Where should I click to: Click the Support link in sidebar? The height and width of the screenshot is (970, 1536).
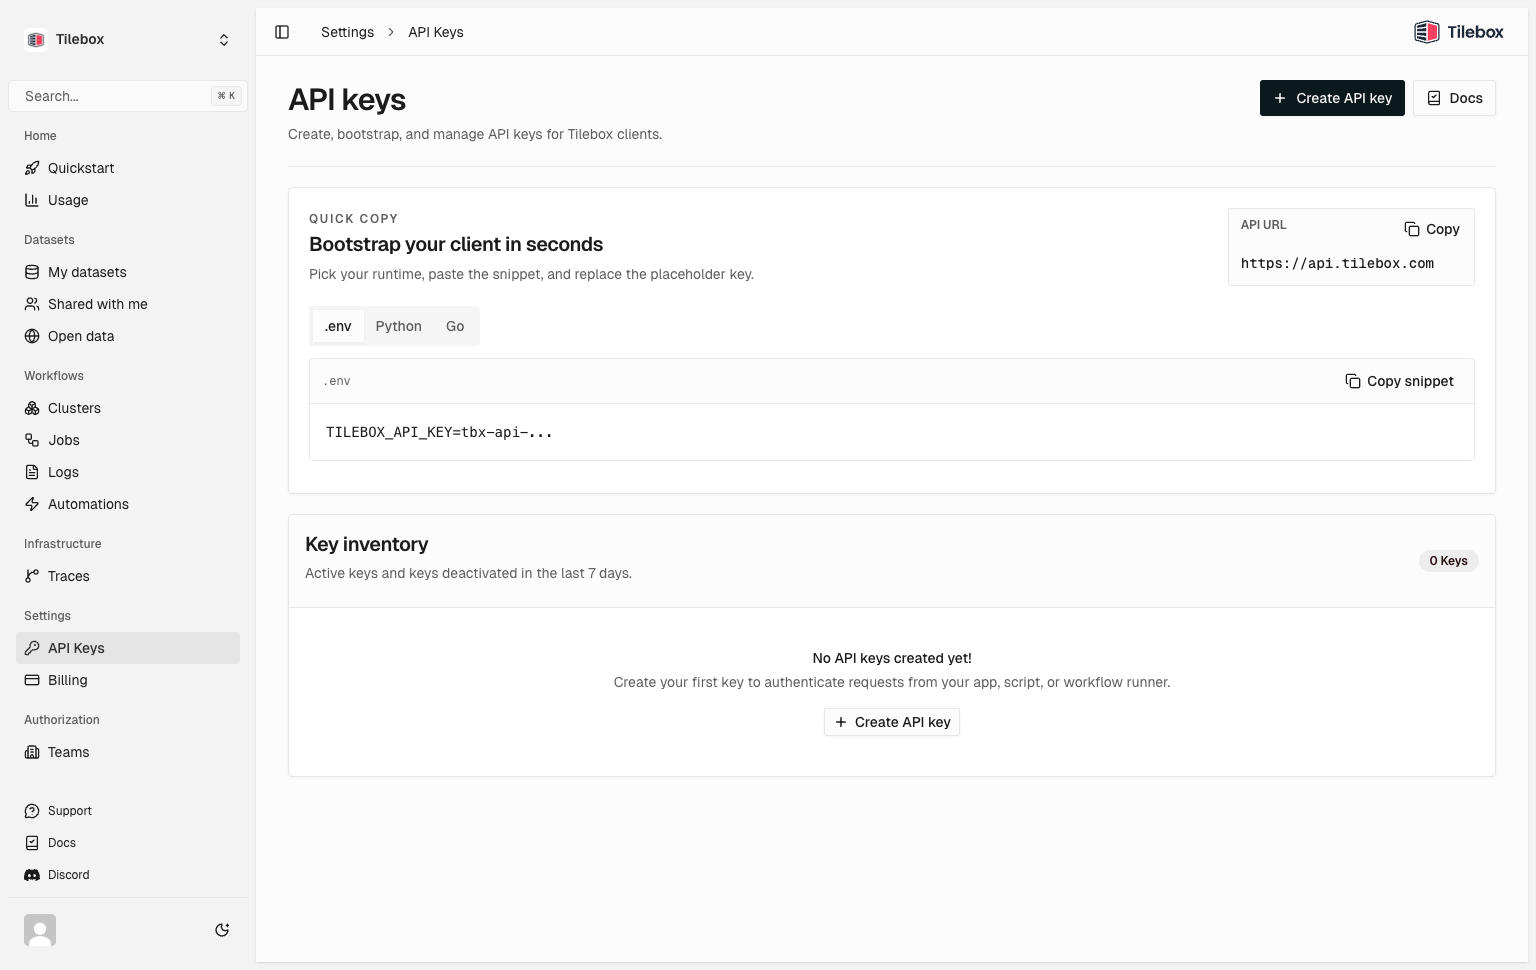(x=128, y=811)
